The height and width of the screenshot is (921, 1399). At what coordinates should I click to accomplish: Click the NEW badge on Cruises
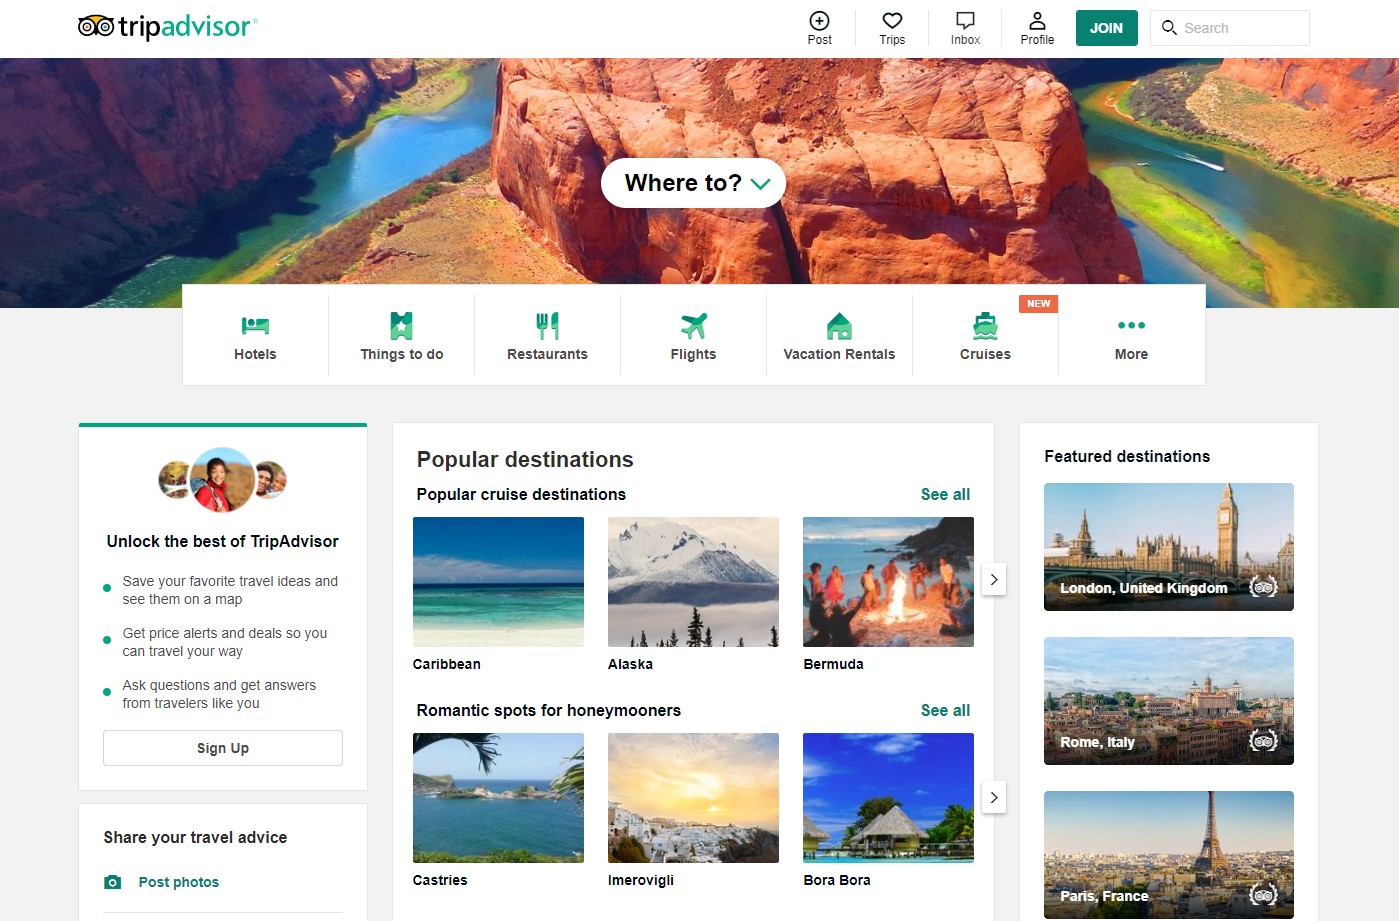pyautogui.click(x=1038, y=304)
